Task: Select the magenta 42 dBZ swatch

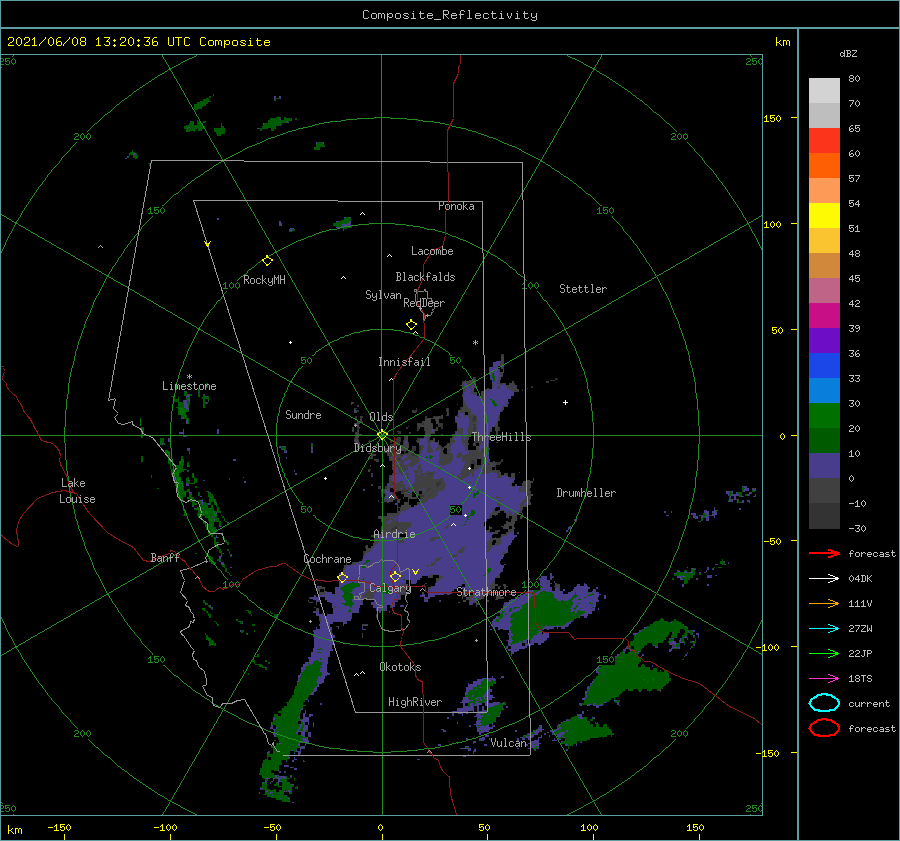Action: tap(824, 316)
